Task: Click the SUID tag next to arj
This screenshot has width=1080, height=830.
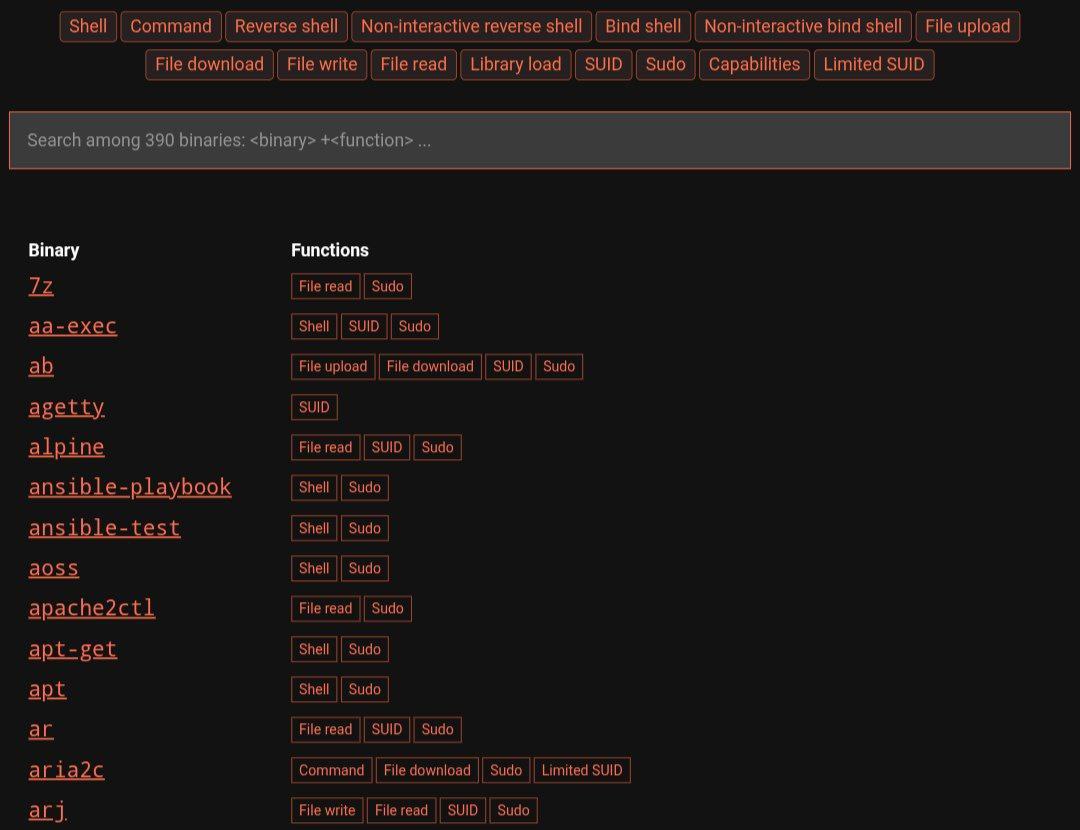Action: [462, 810]
